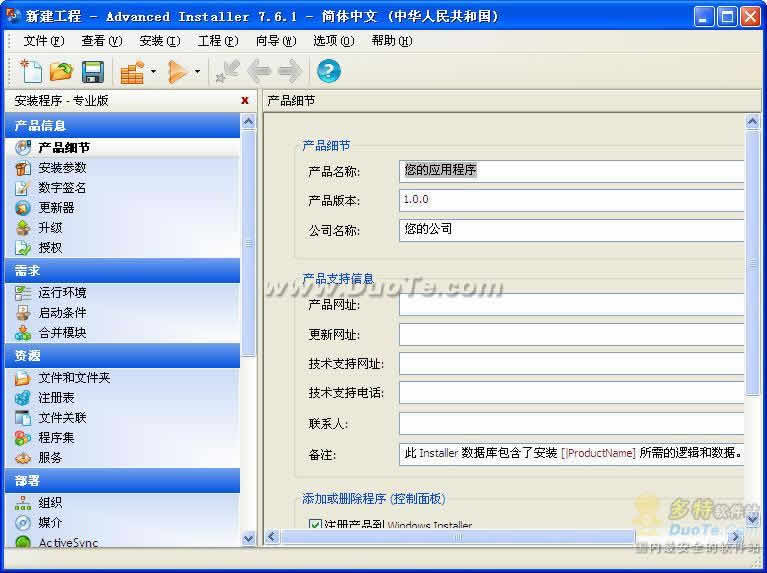The height and width of the screenshot is (573, 767).
Task: Click the main panel horizontal scrollbar thumb
Action: click(458, 537)
